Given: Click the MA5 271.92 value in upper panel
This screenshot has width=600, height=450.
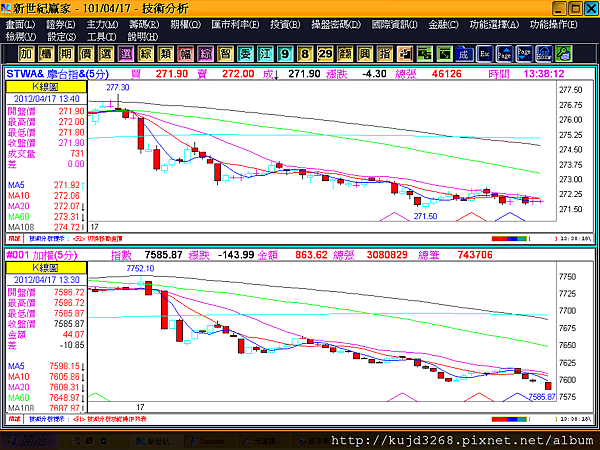Looking at the screenshot, I should pyautogui.click(x=67, y=185).
